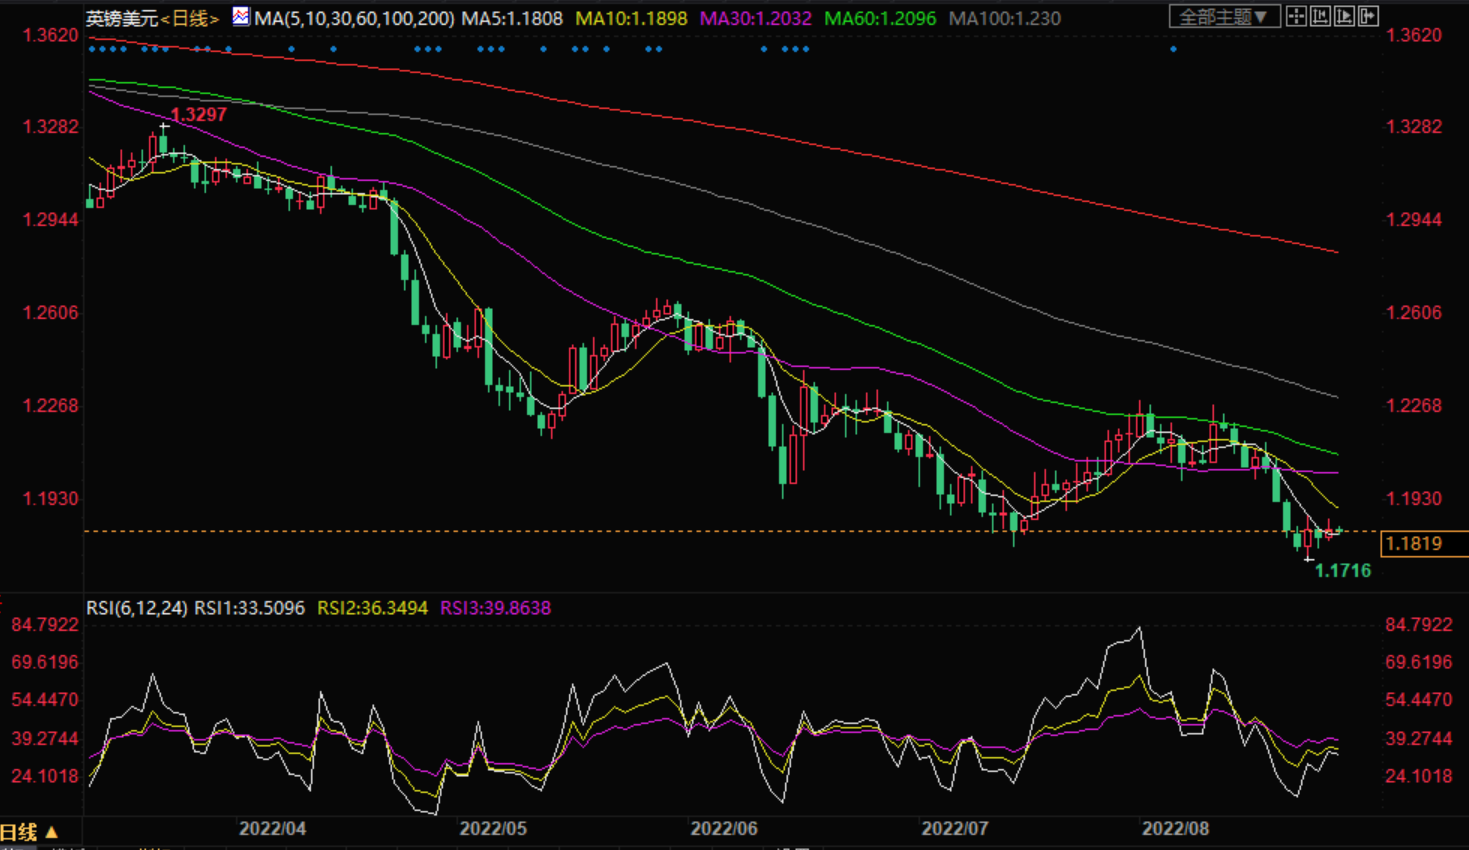Click the RSI(6,12,24) indicator label
Screen dimensions: 1469x850
(x=136, y=608)
